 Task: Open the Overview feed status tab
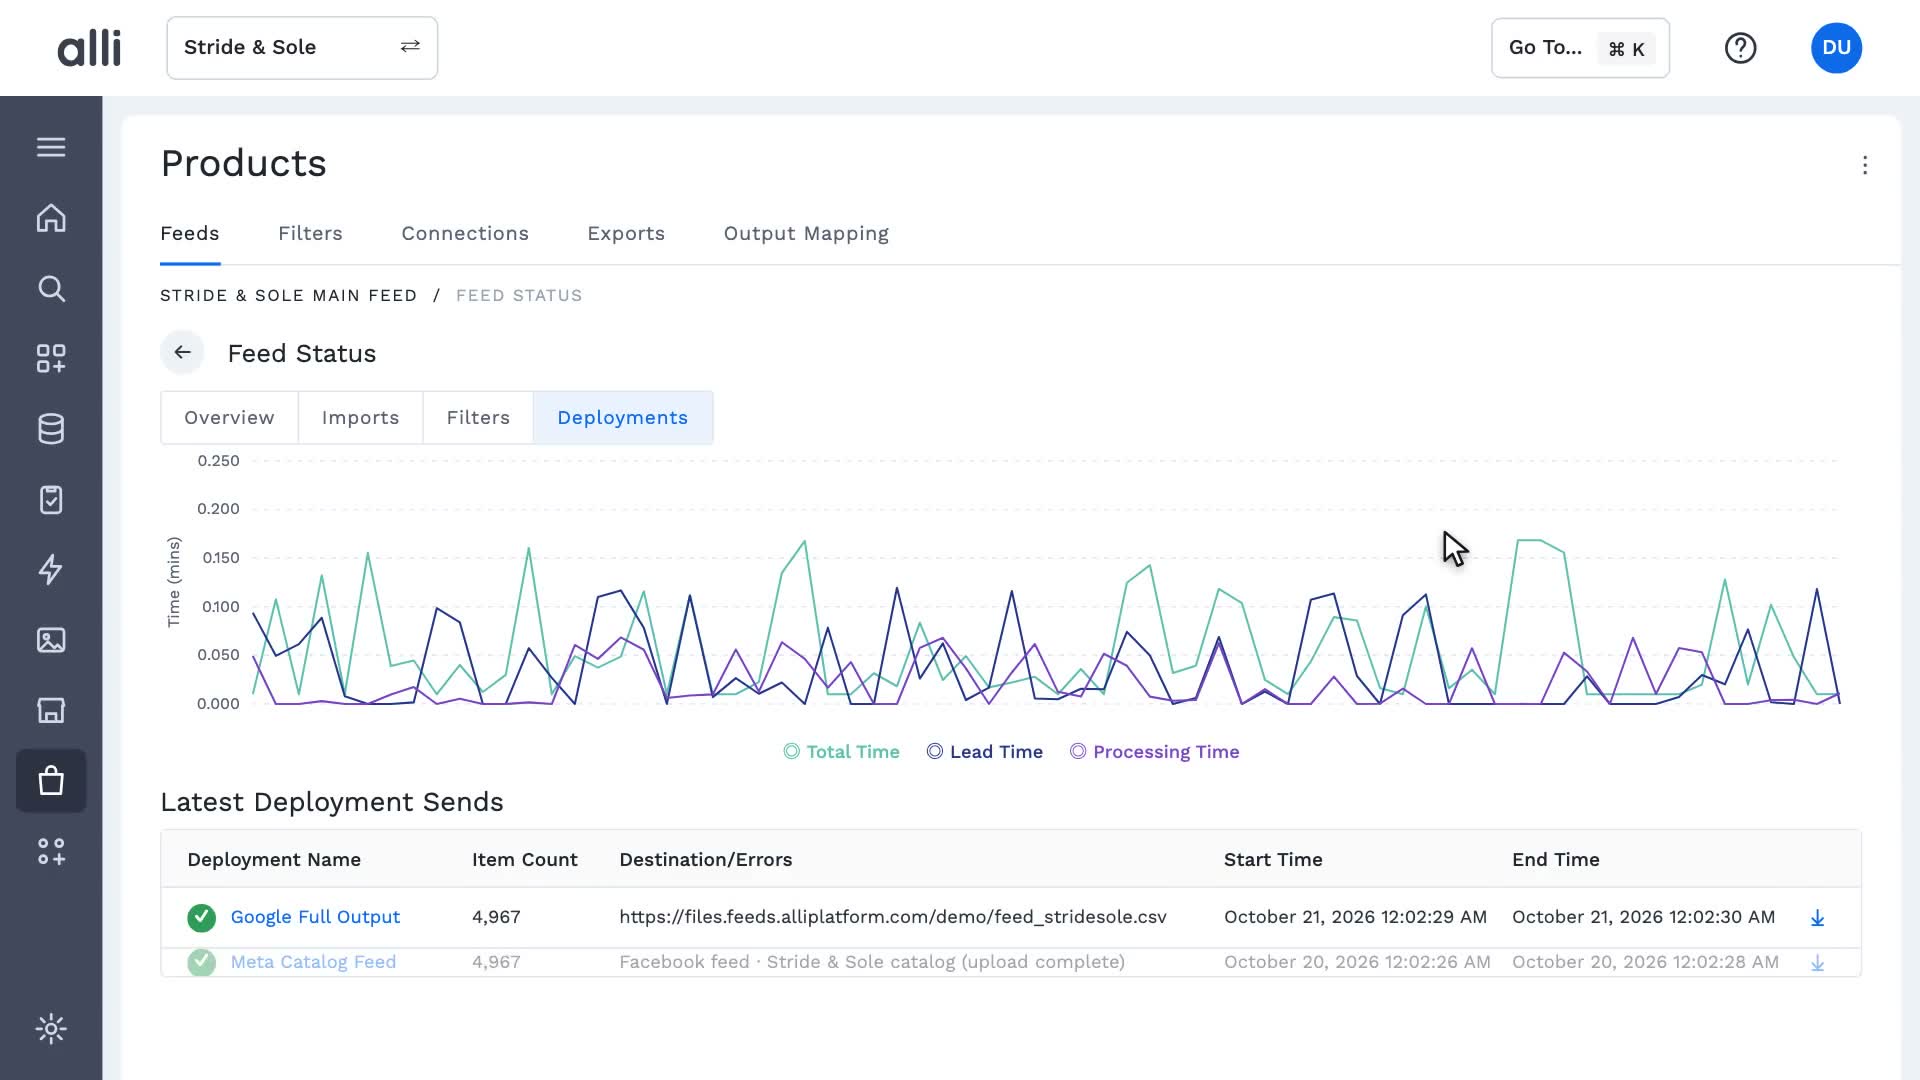click(x=229, y=418)
